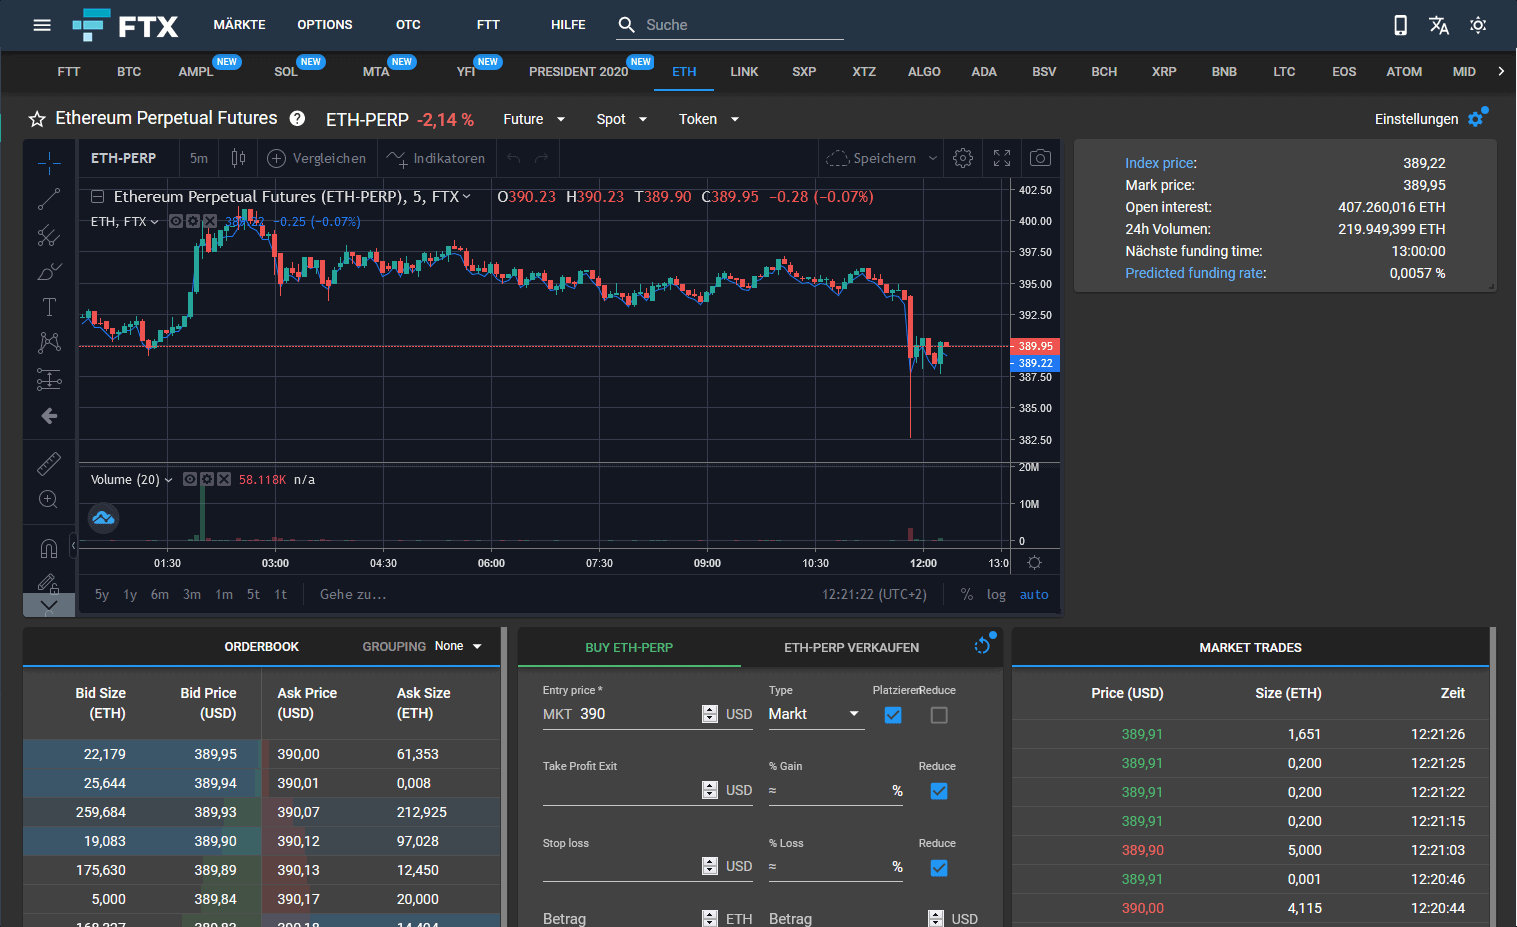Toggle the Platzieren checkbox

pyautogui.click(x=893, y=715)
